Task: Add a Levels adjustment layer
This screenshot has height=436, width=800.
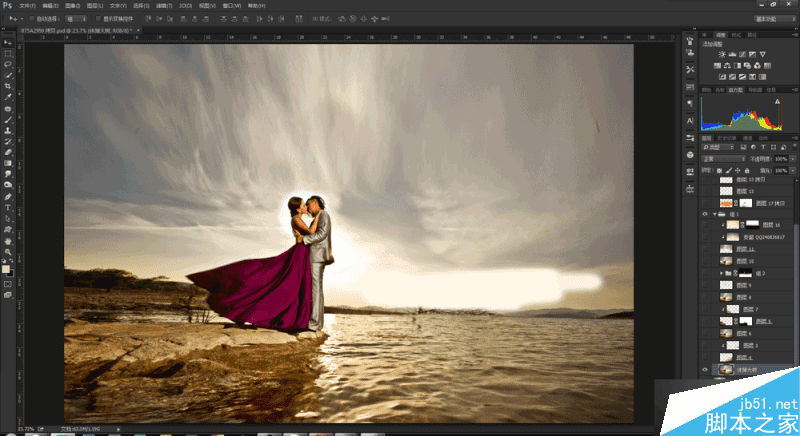Action: coord(732,54)
